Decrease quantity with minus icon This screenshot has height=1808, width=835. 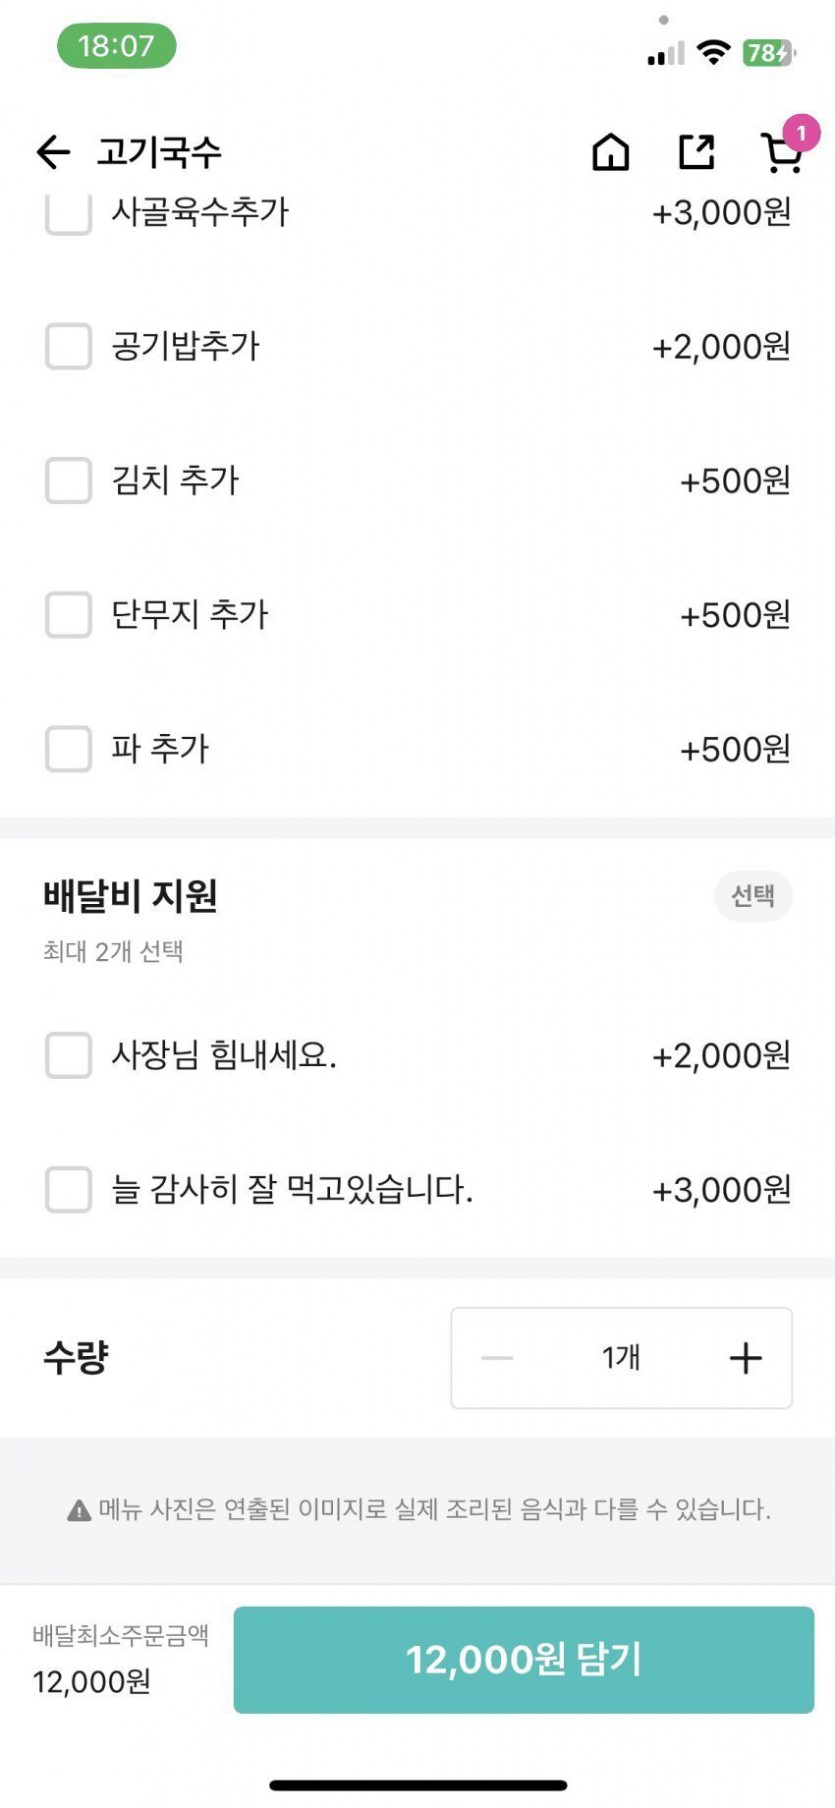(497, 1358)
